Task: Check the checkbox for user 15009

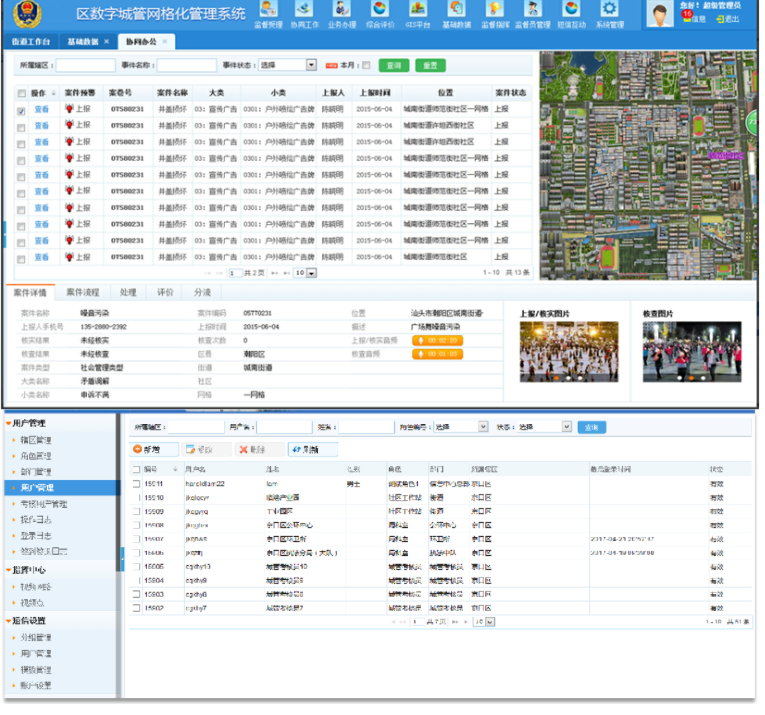Action: 137,512
